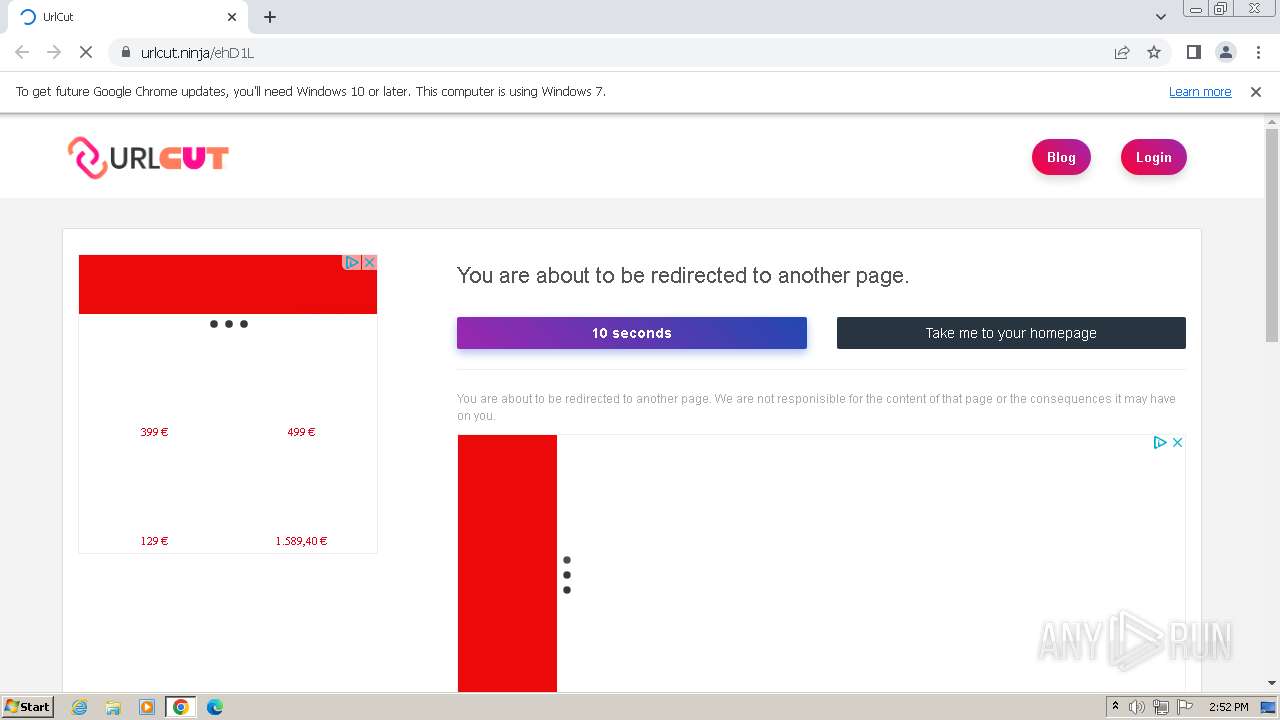Click the red banner in left ad
Viewport: 1280px width, 720px height.
(228, 284)
